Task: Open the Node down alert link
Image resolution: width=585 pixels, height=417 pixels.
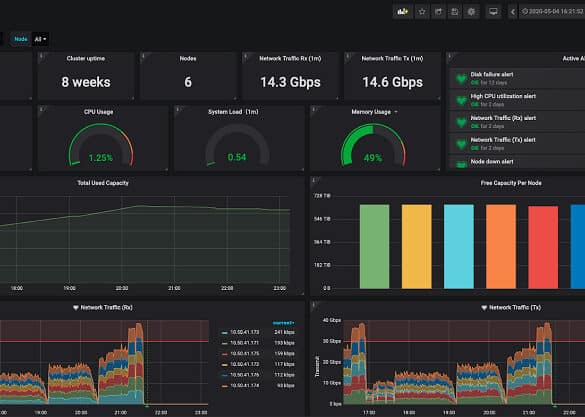Action: [492, 162]
